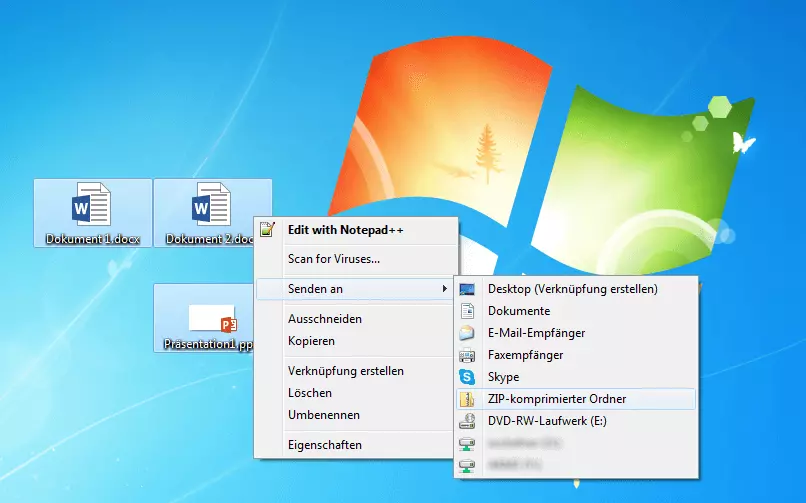Open the Senden an menu entry
This screenshot has width=806, height=503.
pyautogui.click(x=356, y=289)
